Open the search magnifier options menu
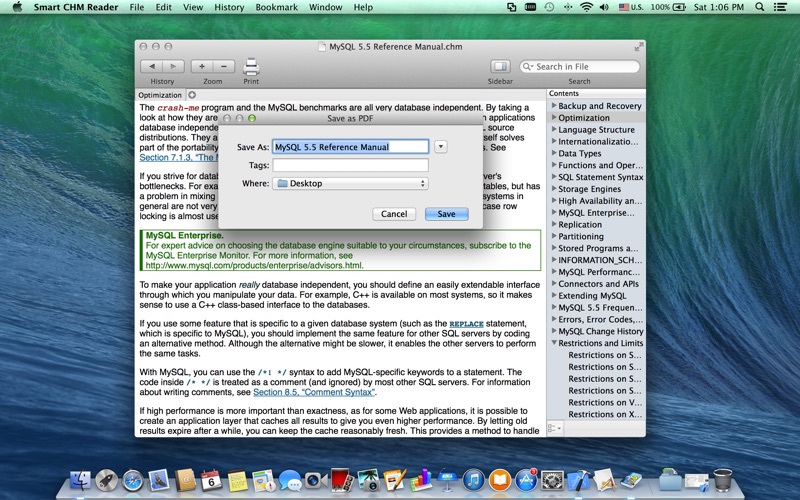 click(x=528, y=66)
